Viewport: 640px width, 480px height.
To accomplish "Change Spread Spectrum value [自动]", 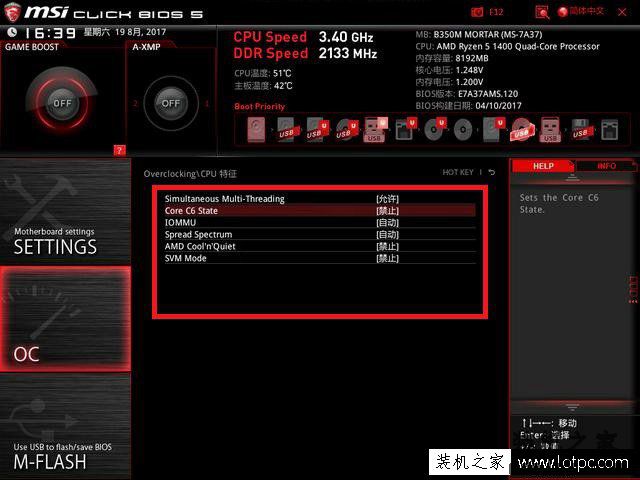I will 387,234.
